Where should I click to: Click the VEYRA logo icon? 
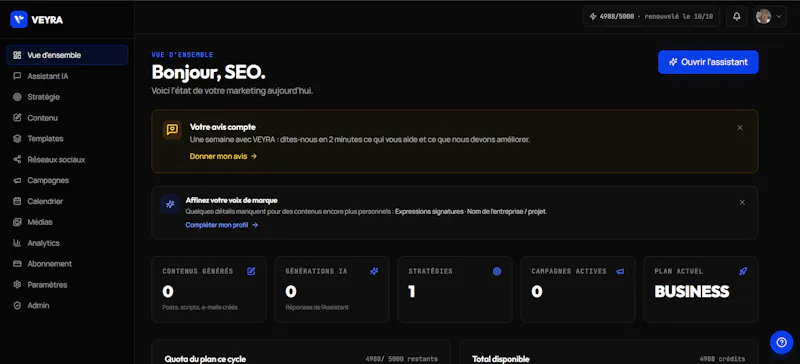coord(19,19)
